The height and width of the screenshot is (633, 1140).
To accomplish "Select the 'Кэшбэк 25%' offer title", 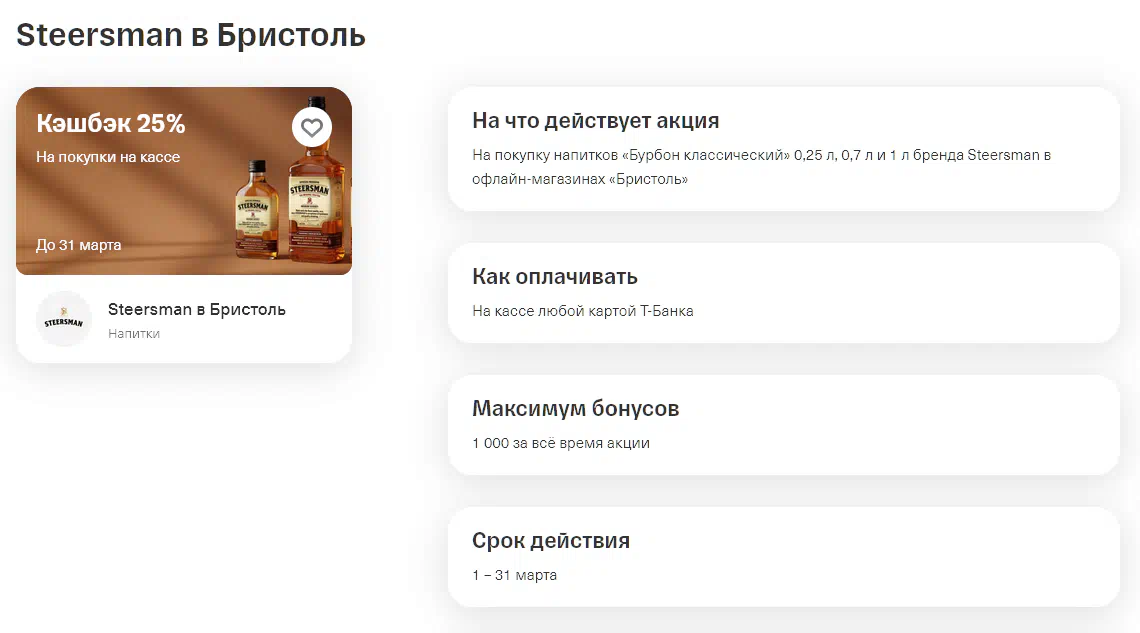I will 111,124.
